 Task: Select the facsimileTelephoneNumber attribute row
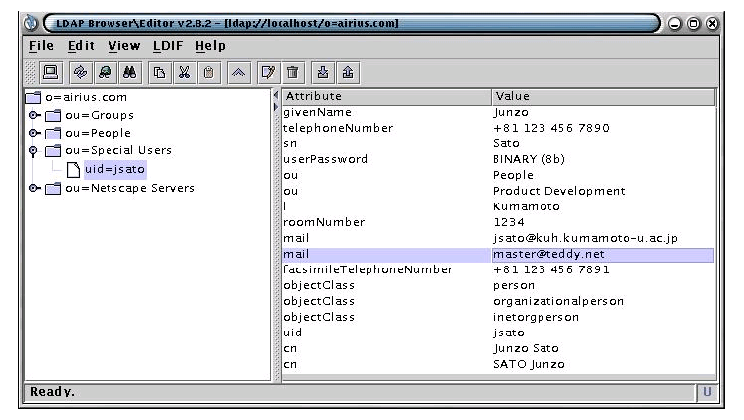[x=498, y=270]
